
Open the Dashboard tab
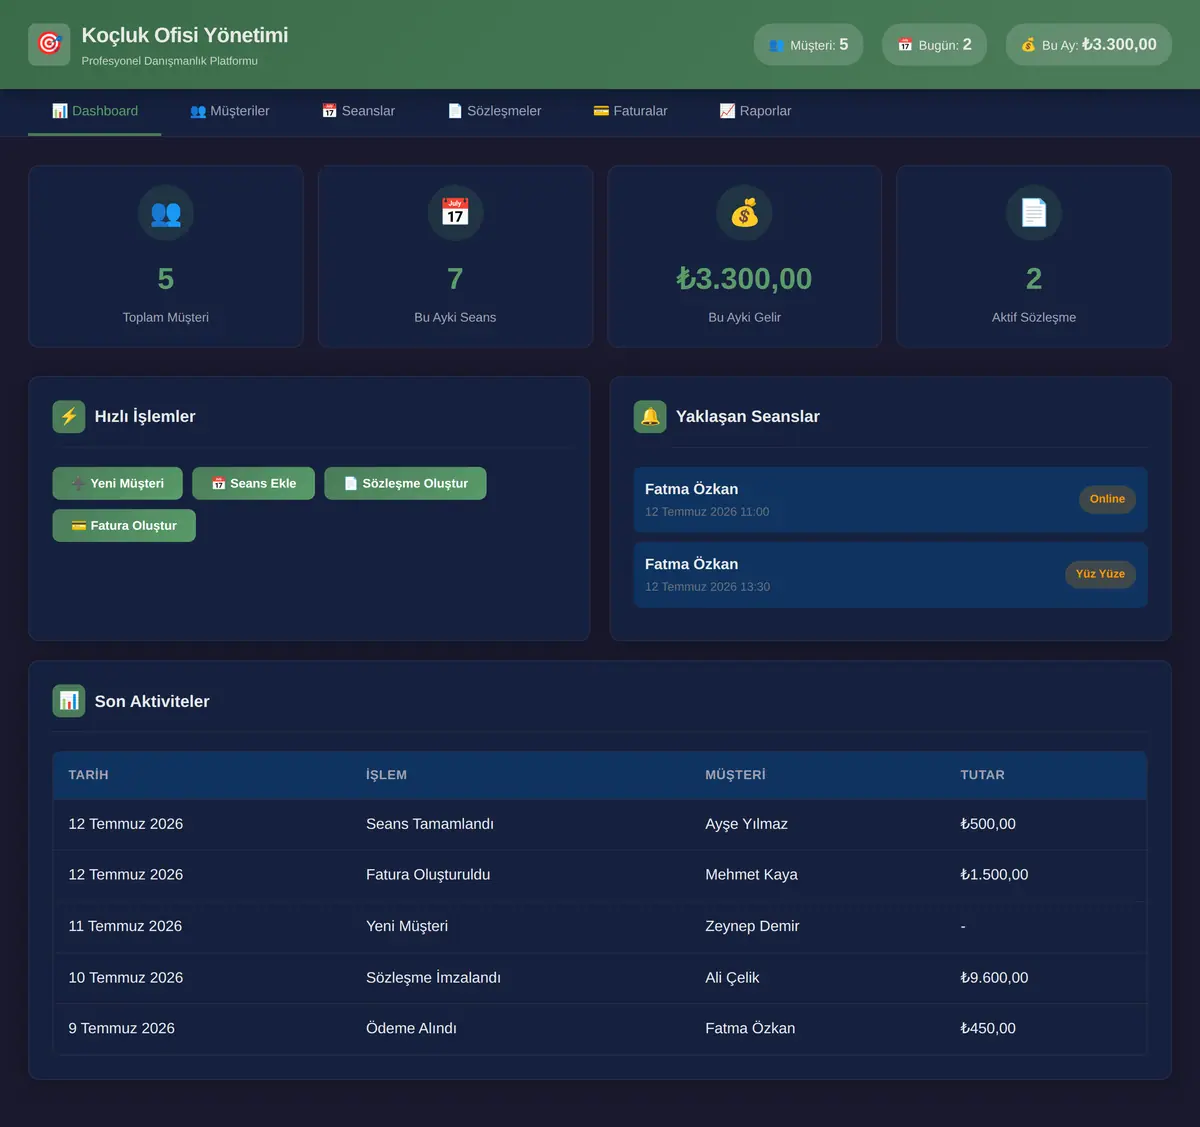[95, 111]
